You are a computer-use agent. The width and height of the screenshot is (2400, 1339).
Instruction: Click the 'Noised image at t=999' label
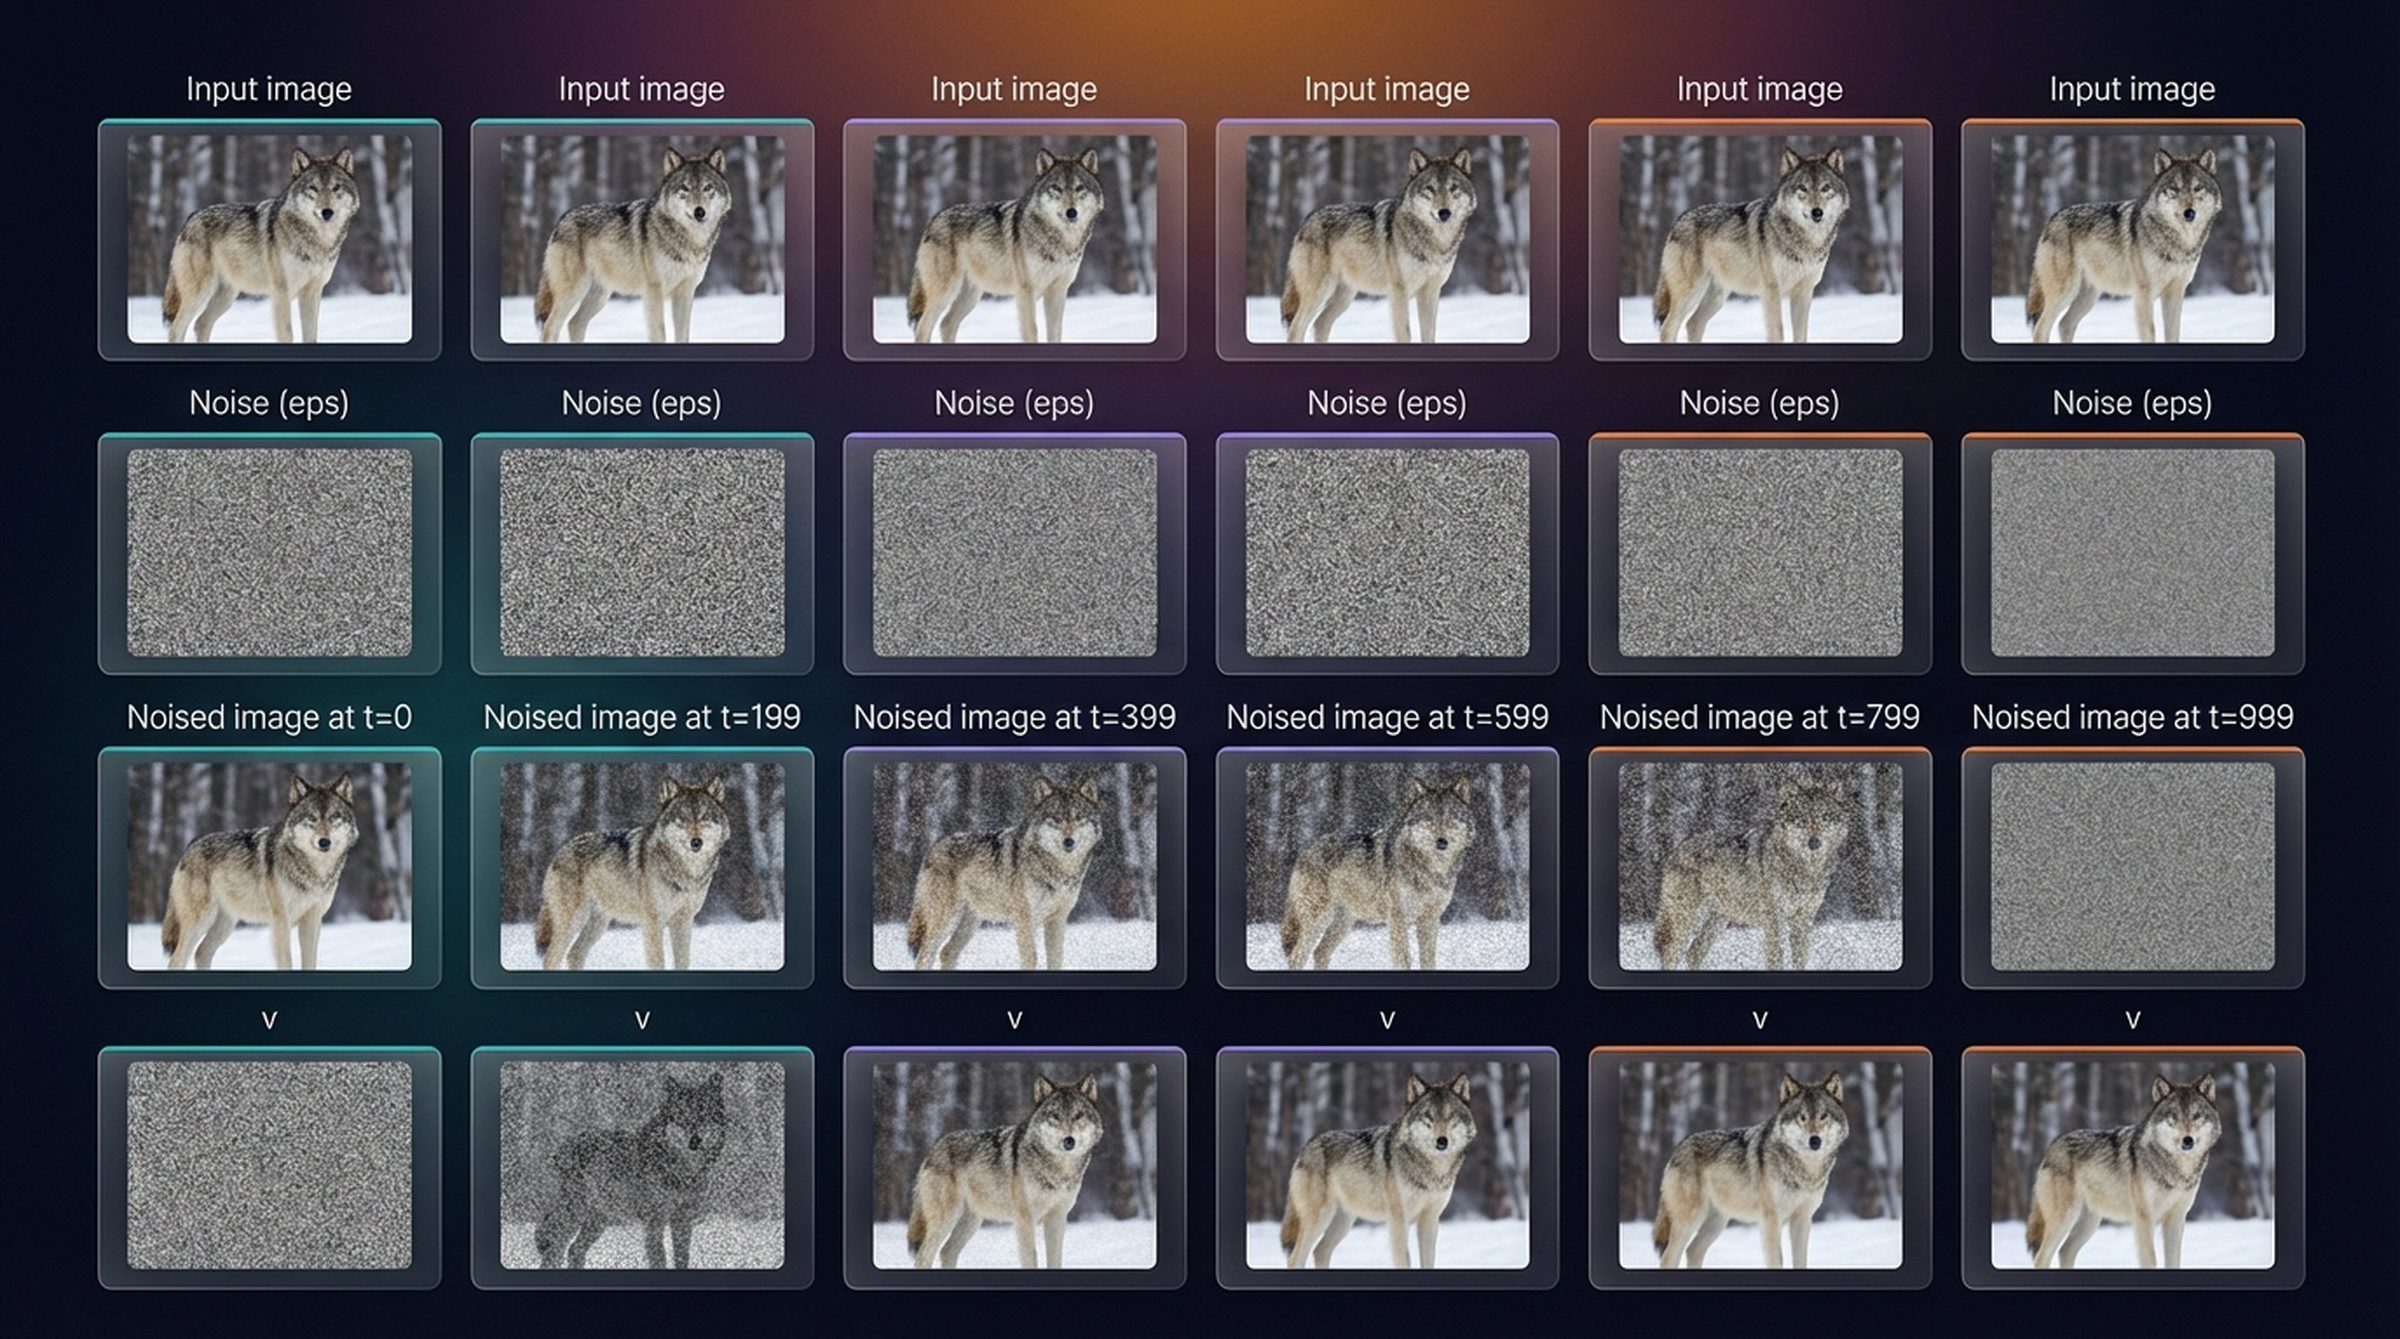pos(2132,717)
